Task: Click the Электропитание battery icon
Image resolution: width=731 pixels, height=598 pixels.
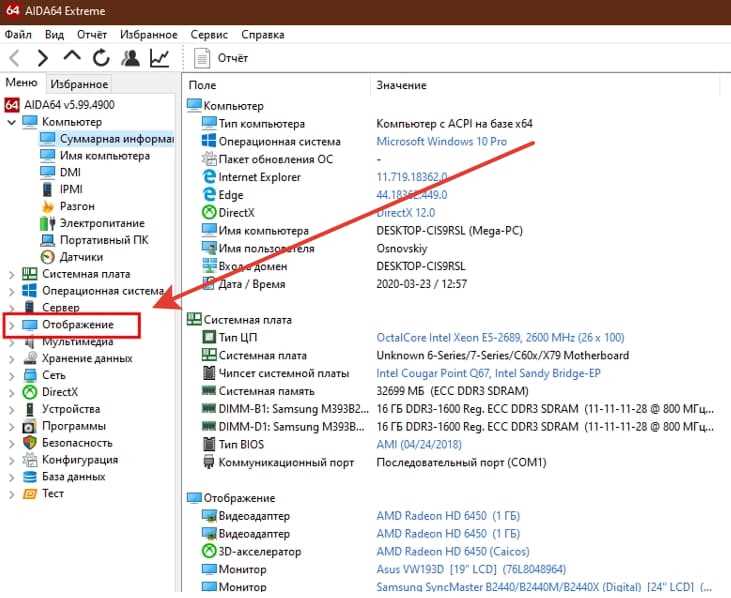Action: [x=48, y=223]
